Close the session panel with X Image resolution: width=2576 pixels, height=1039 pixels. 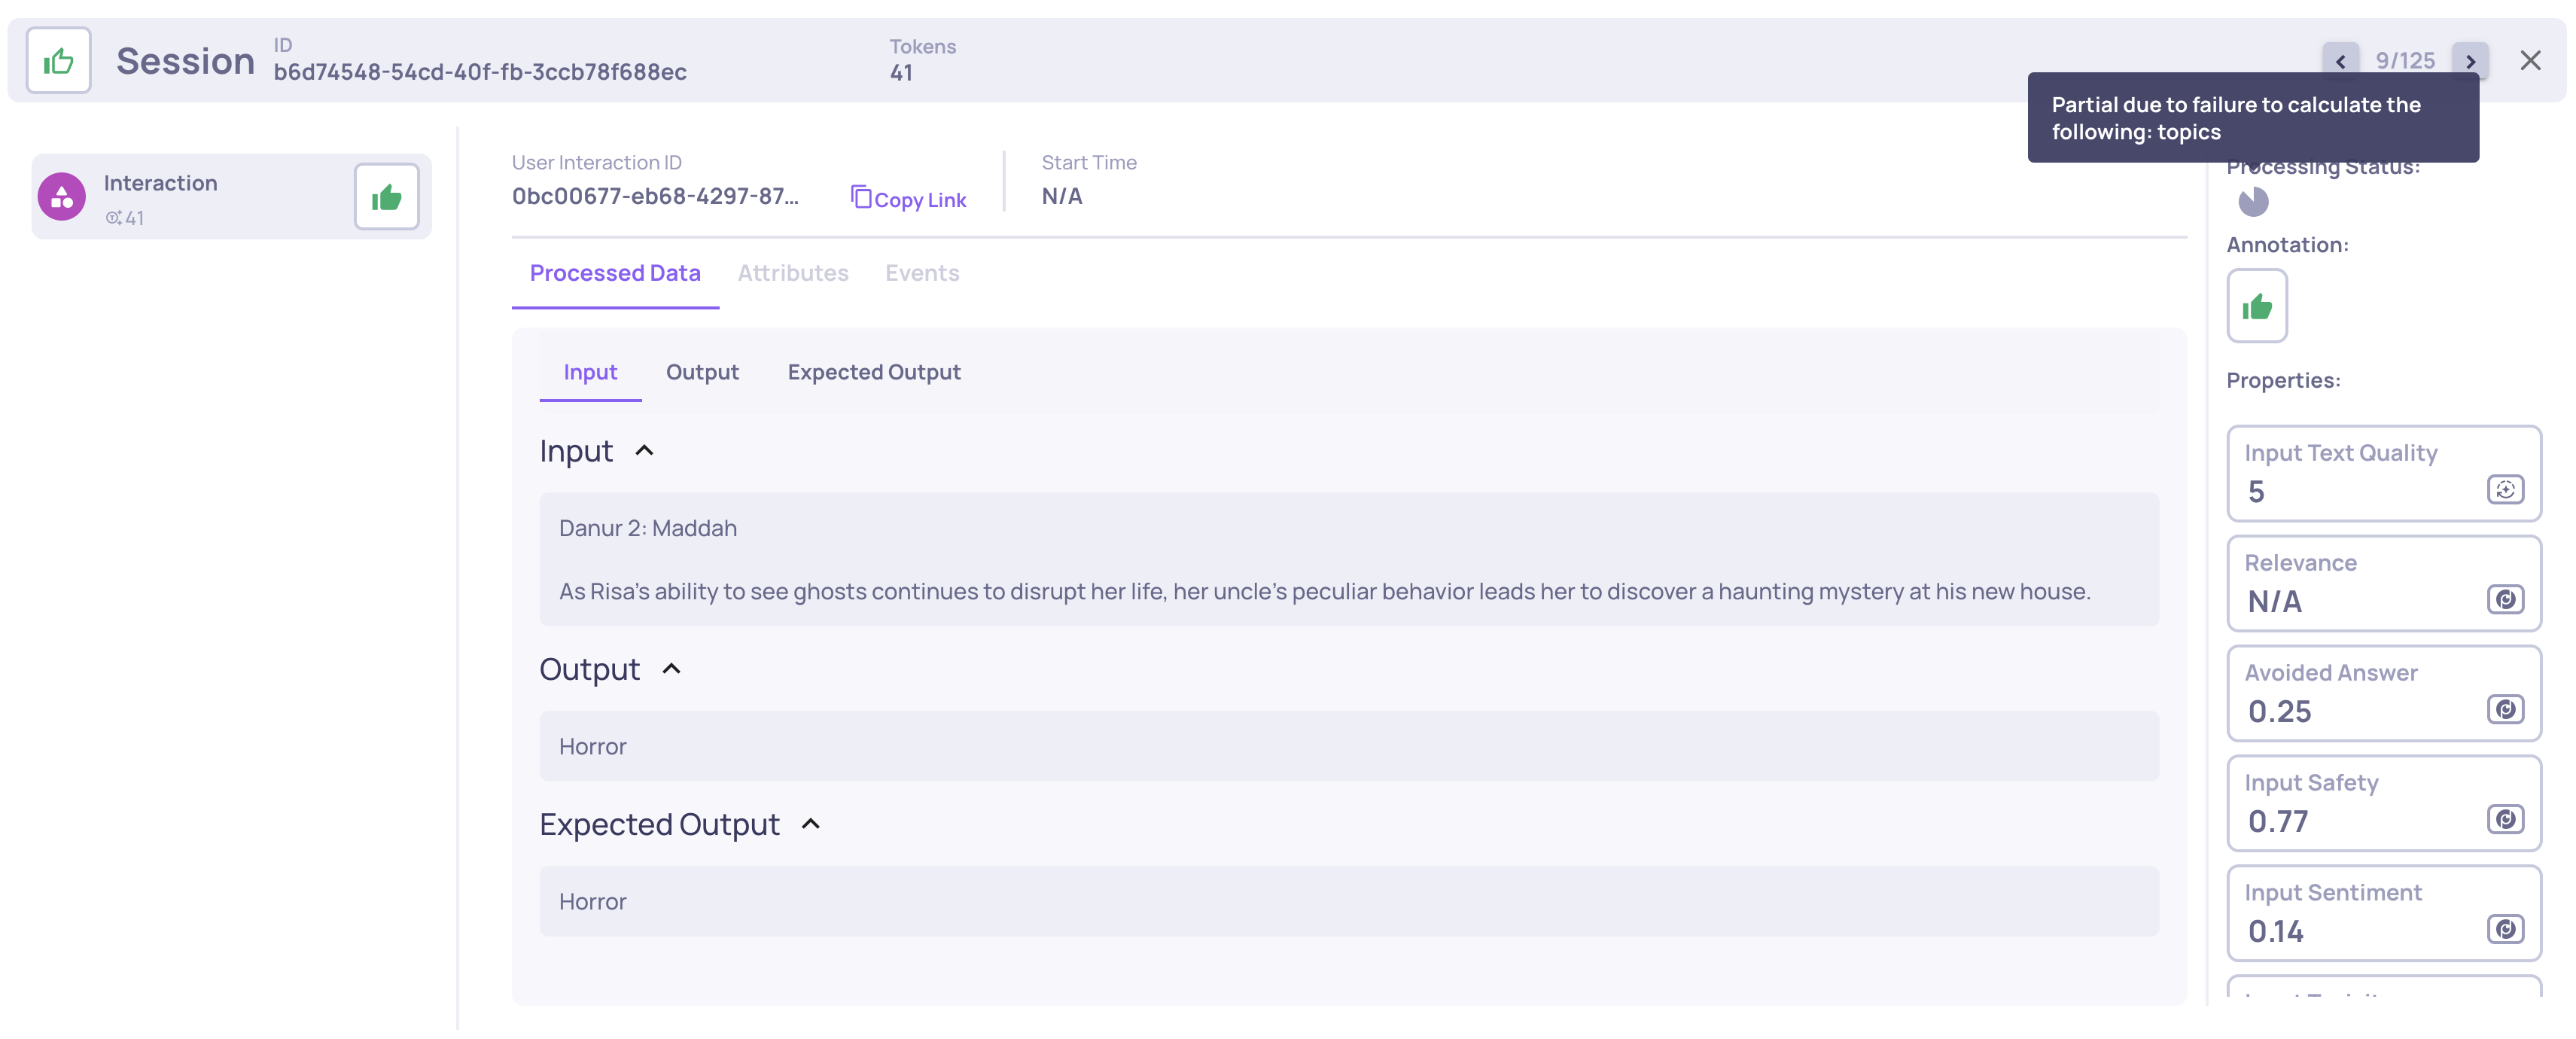(x=2530, y=61)
